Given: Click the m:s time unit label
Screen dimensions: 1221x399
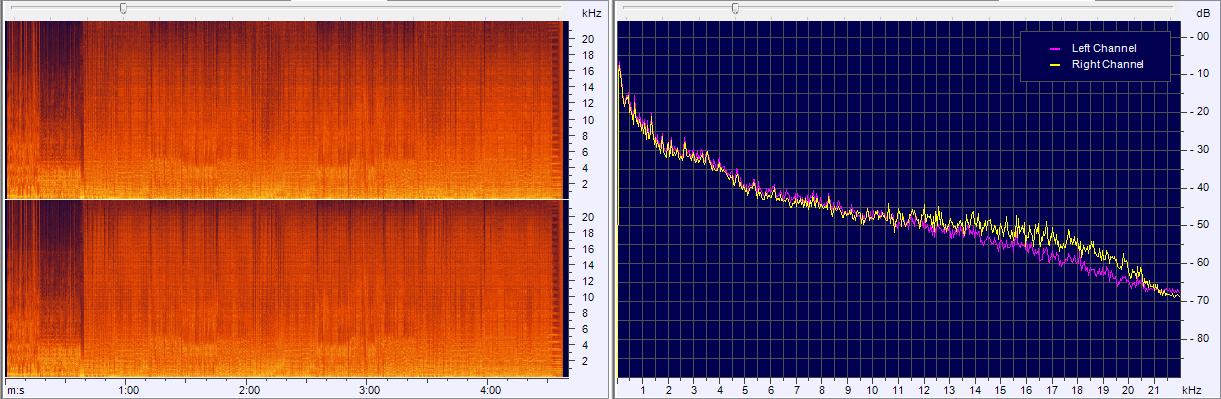Looking at the screenshot, I should [16, 390].
